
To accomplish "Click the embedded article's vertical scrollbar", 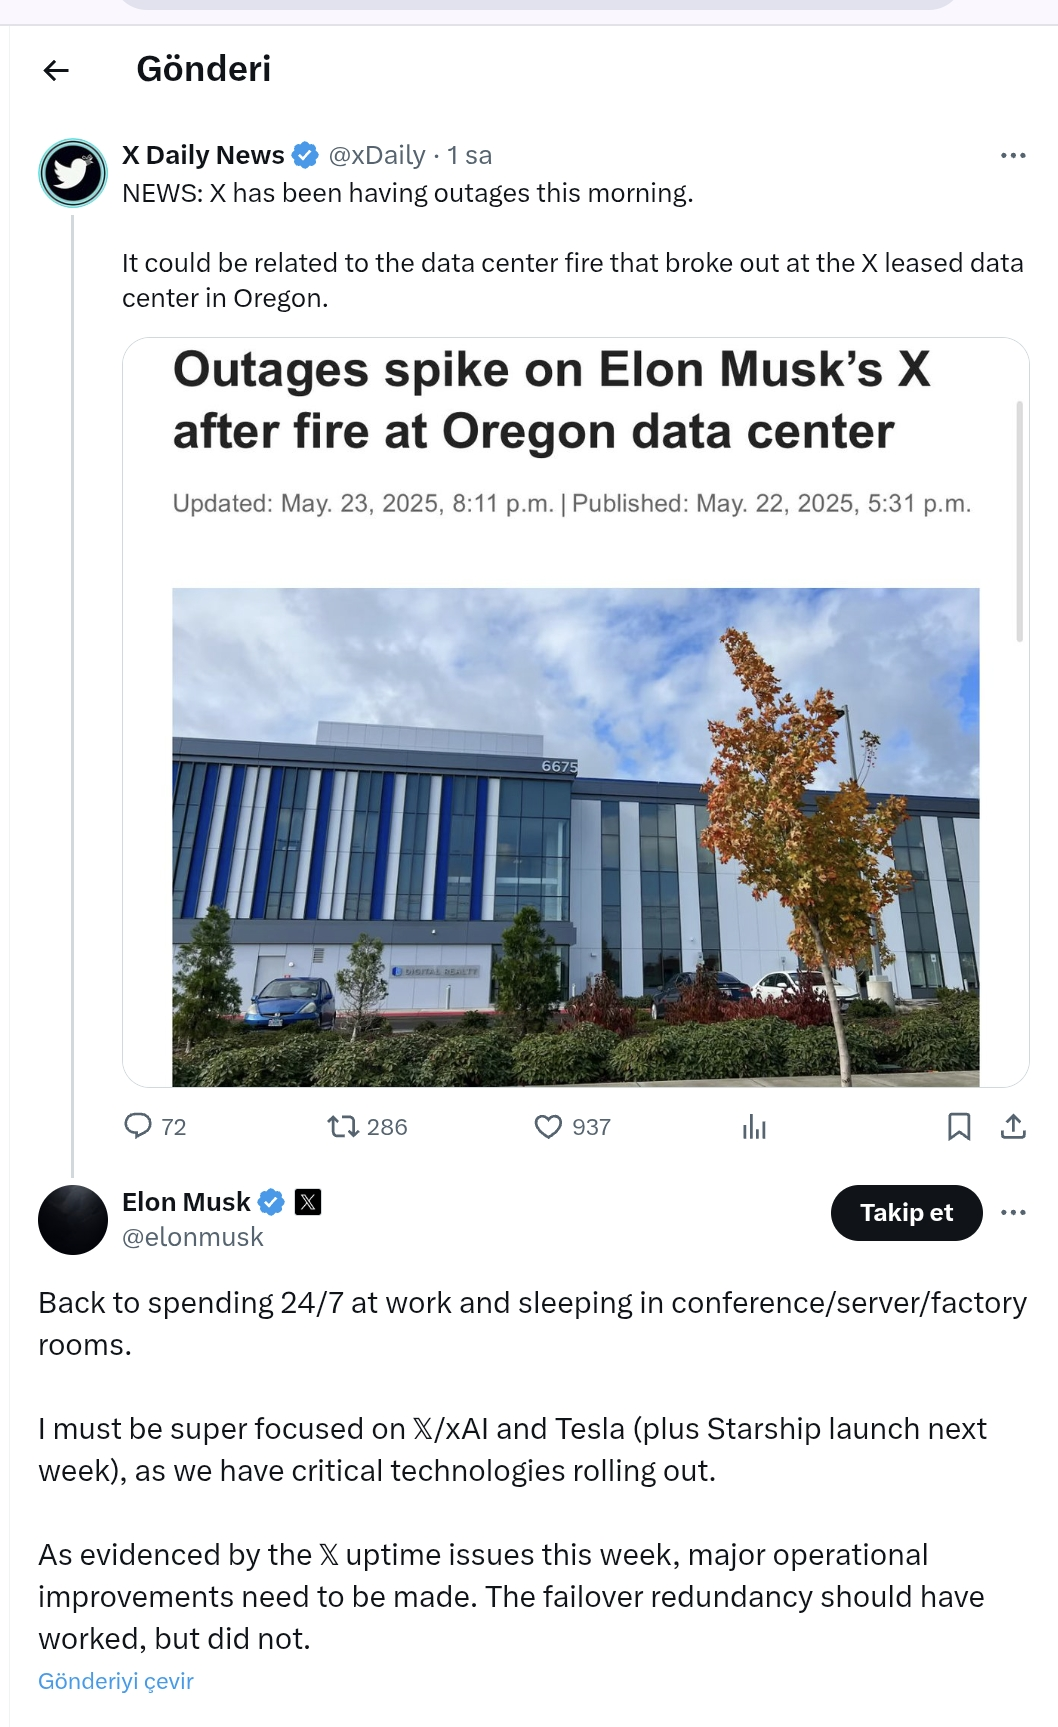I will click(x=1019, y=520).
